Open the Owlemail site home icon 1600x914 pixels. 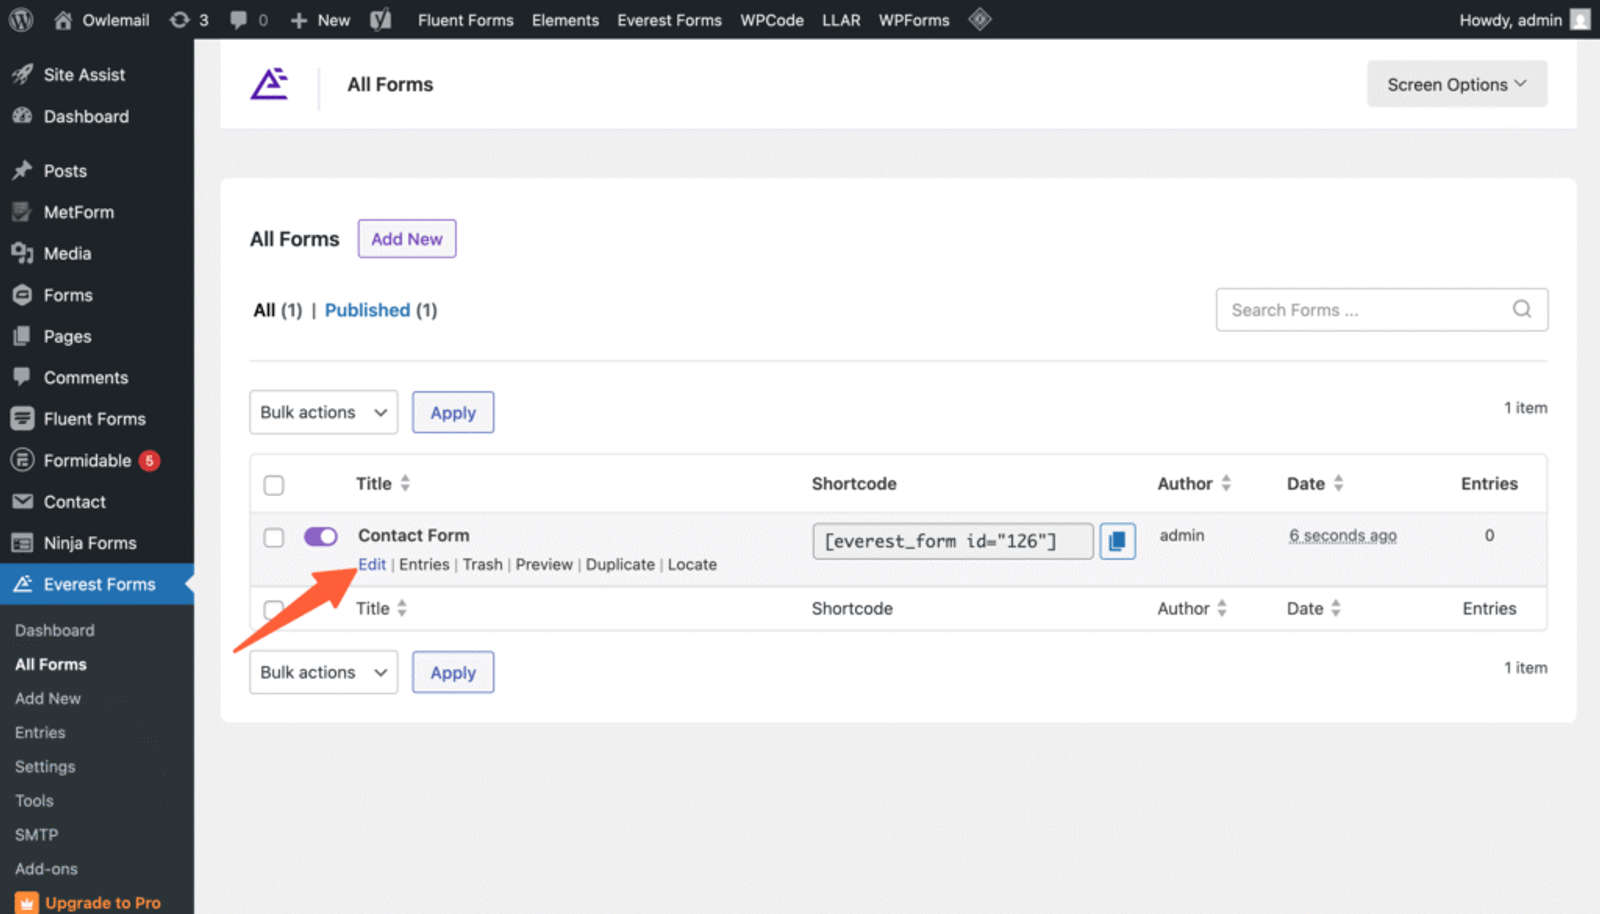(63, 20)
